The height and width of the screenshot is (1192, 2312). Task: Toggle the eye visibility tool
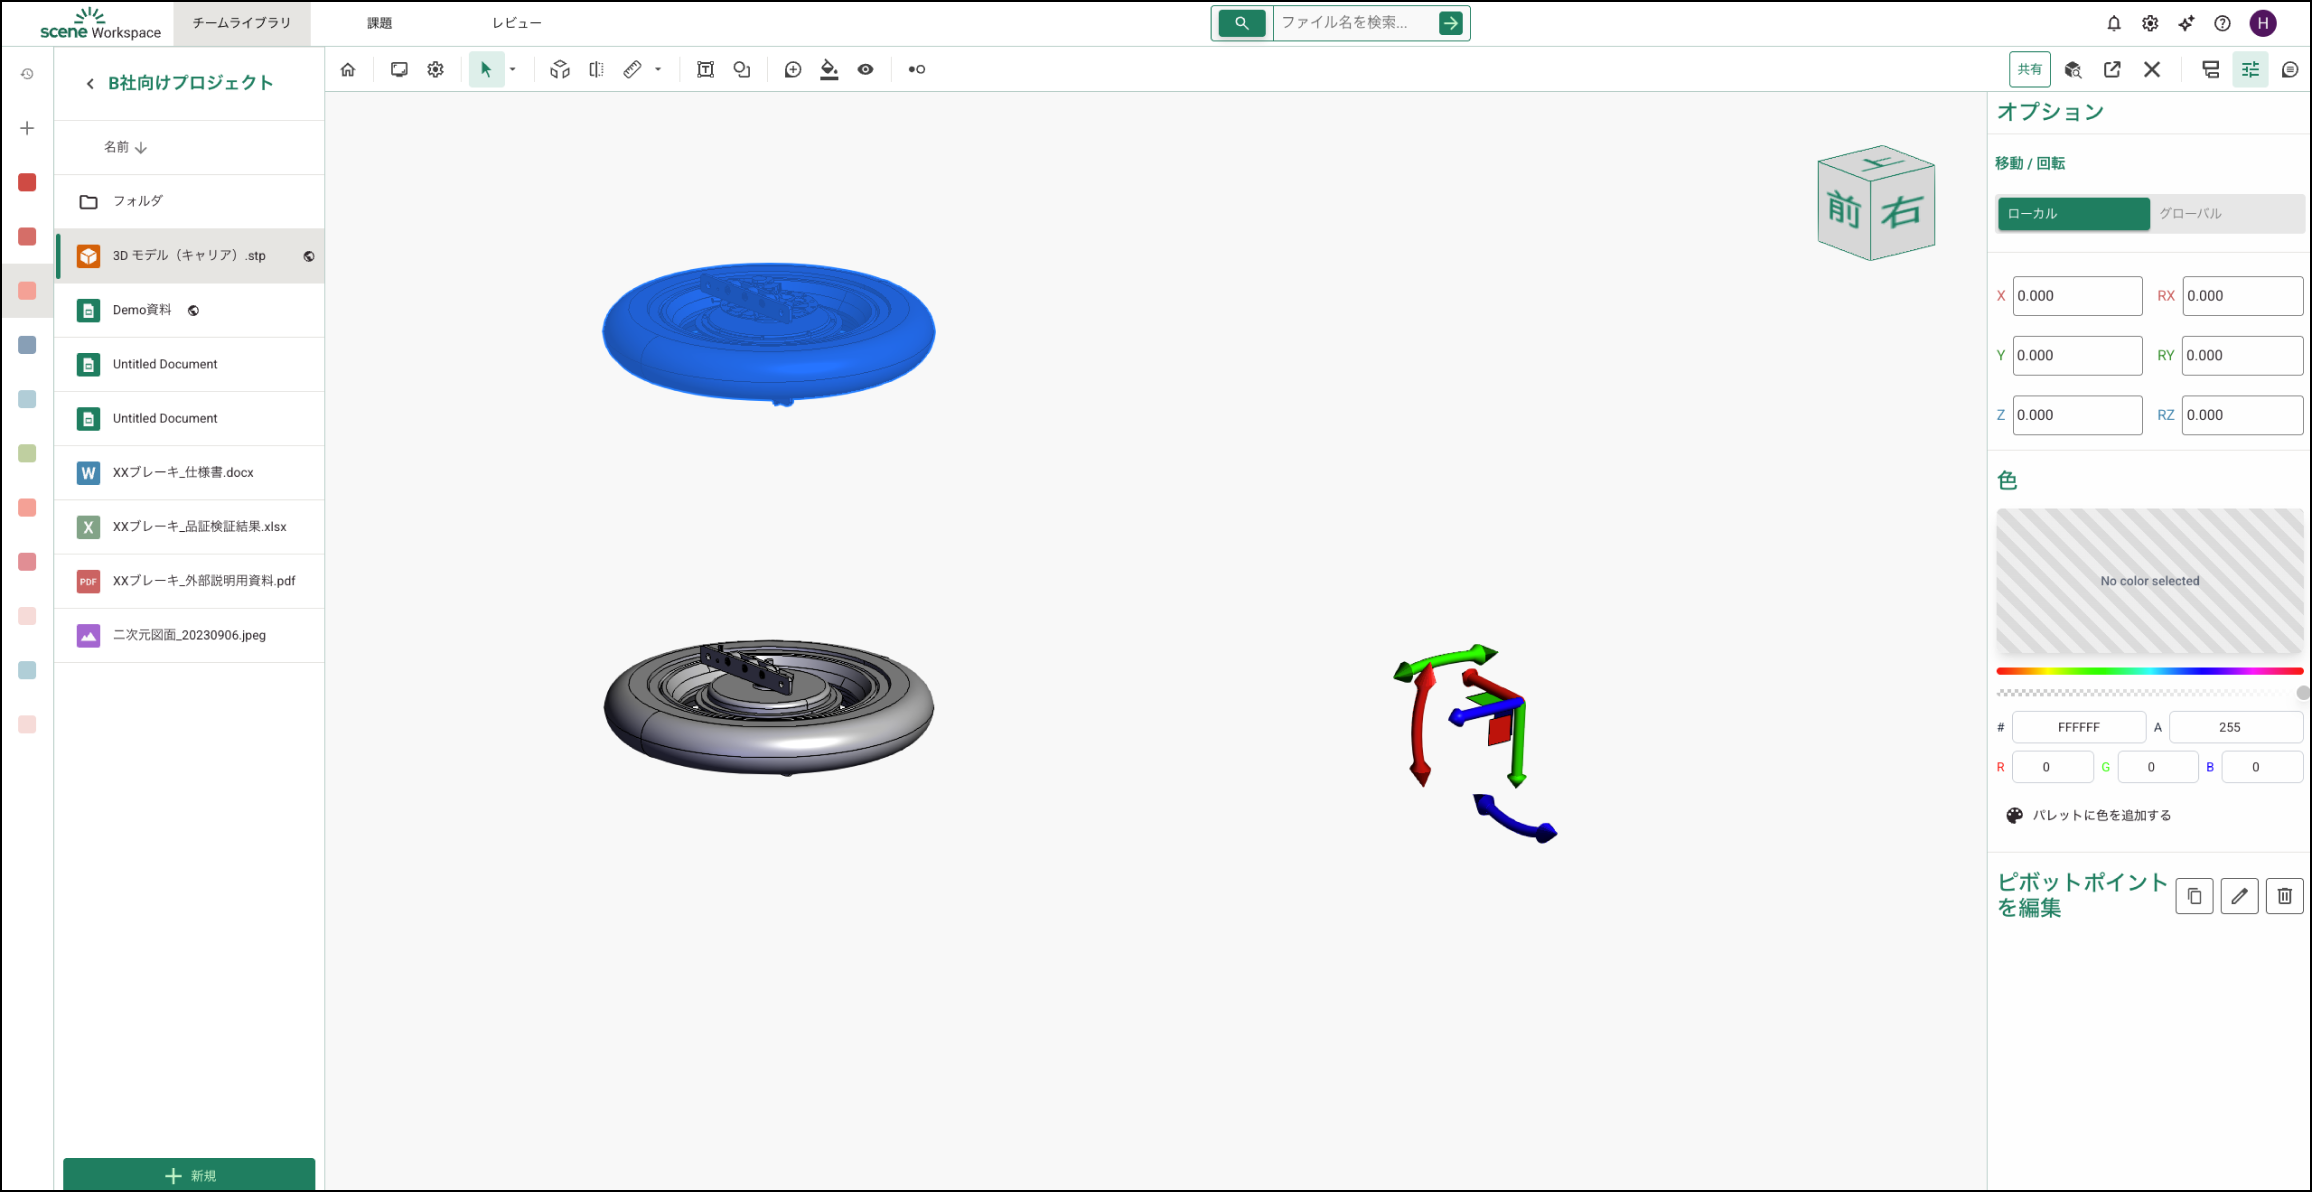click(x=865, y=69)
